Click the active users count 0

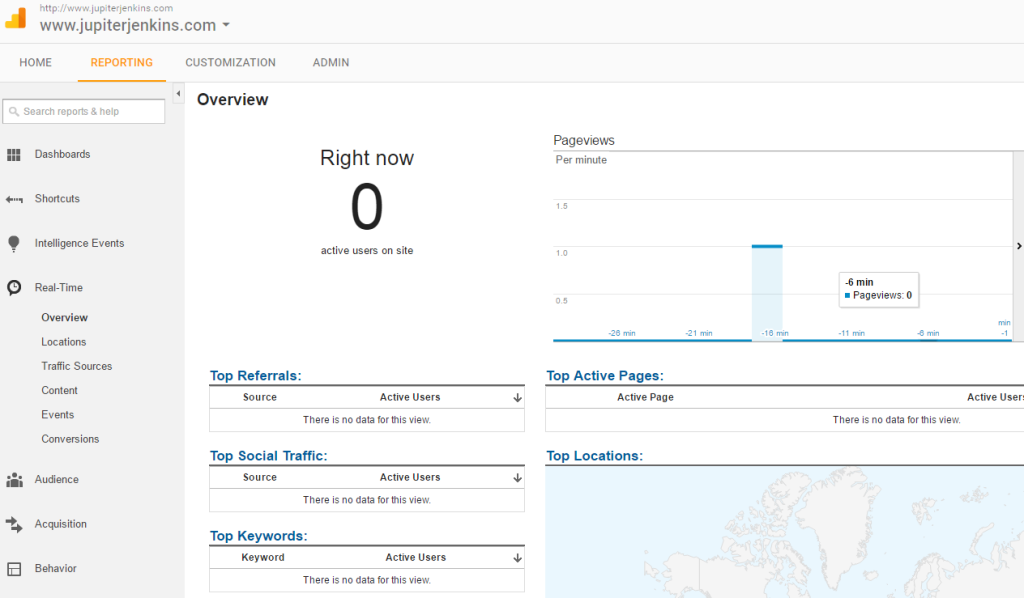(x=367, y=207)
